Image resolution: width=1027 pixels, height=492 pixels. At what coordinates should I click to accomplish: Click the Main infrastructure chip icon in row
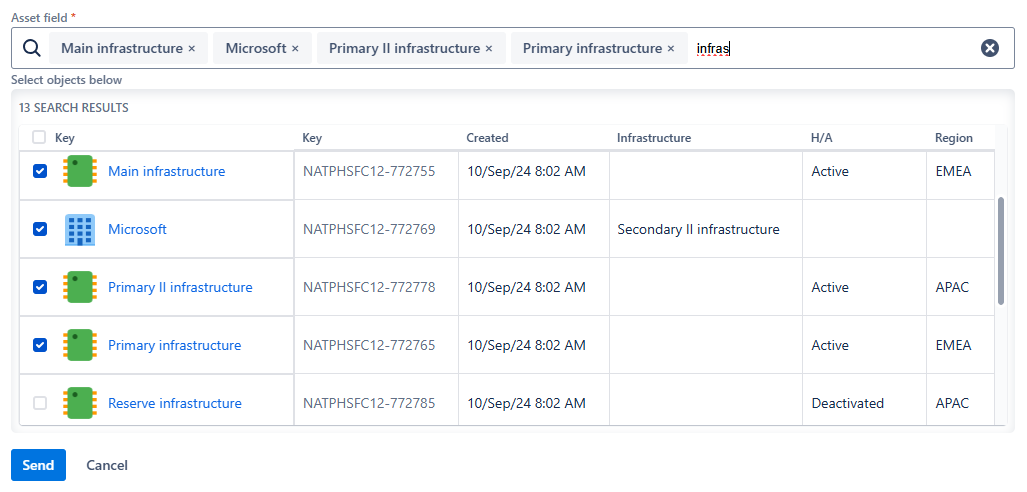pyautogui.click(x=79, y=172)
